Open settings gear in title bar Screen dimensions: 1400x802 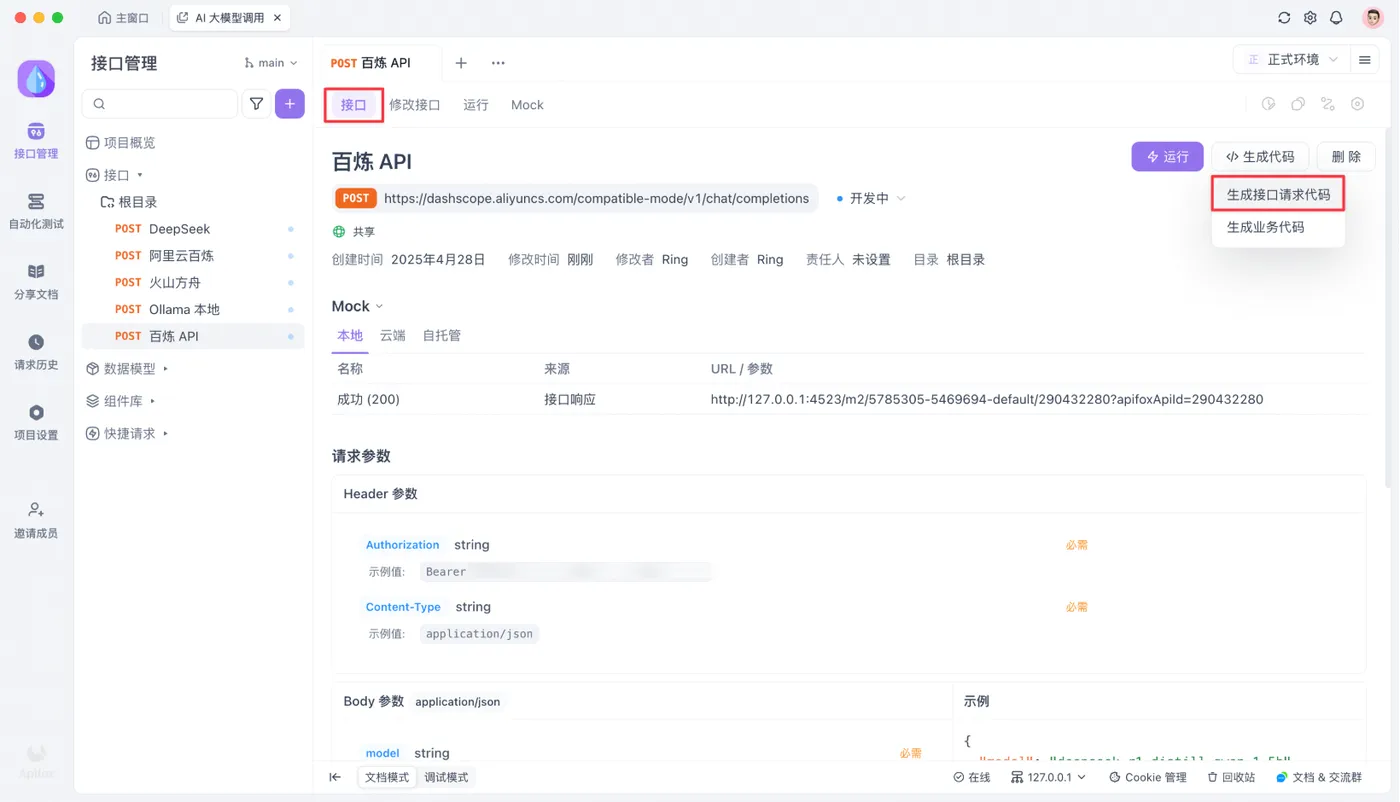tap(1310, 18)
